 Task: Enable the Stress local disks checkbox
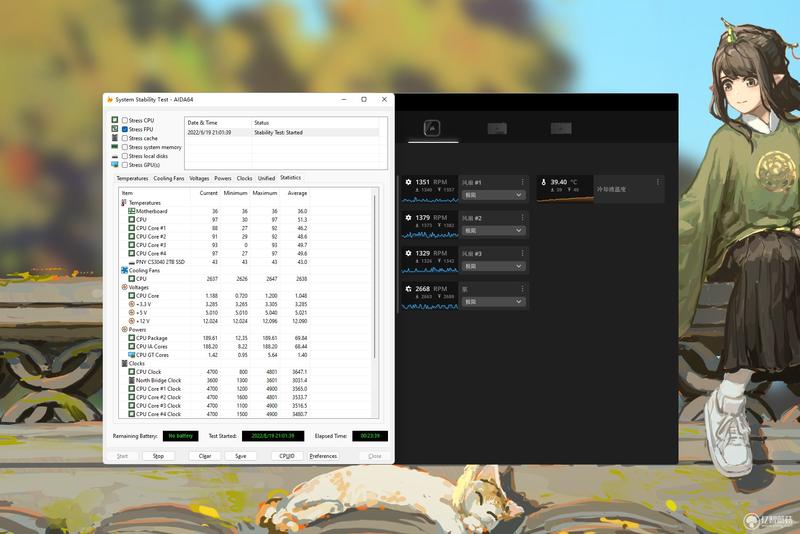(x=125, y=156)
